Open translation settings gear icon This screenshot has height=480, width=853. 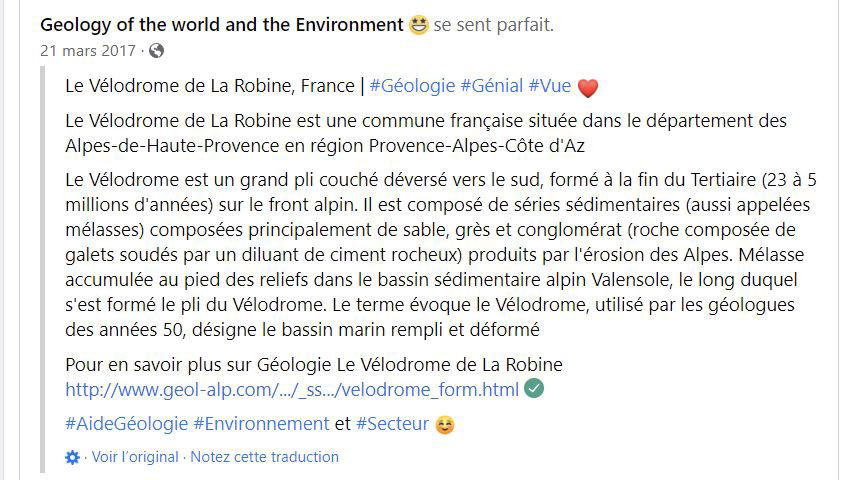(x=72, y=457)
